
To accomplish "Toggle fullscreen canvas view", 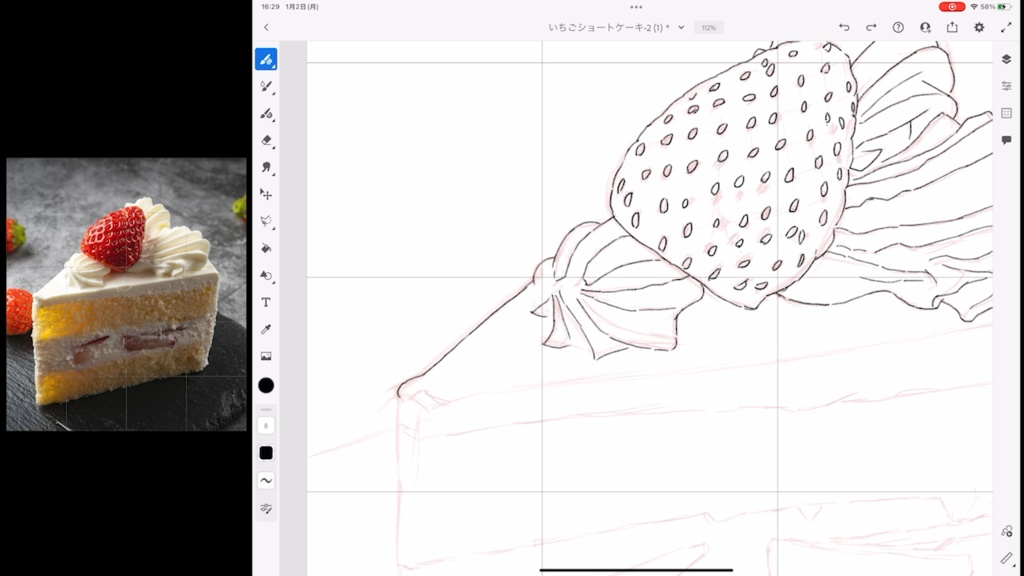I will tap(1006, 27).
